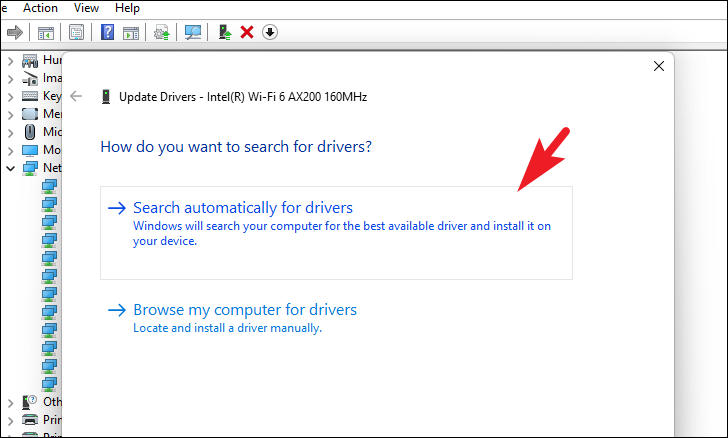Click the 'Update Drivers - Intel(R) Wi-Fi 6 AX200 160MHz' title
Viewport: 728px width, 438px height.
pyautogui.click(x=243, y=97)
